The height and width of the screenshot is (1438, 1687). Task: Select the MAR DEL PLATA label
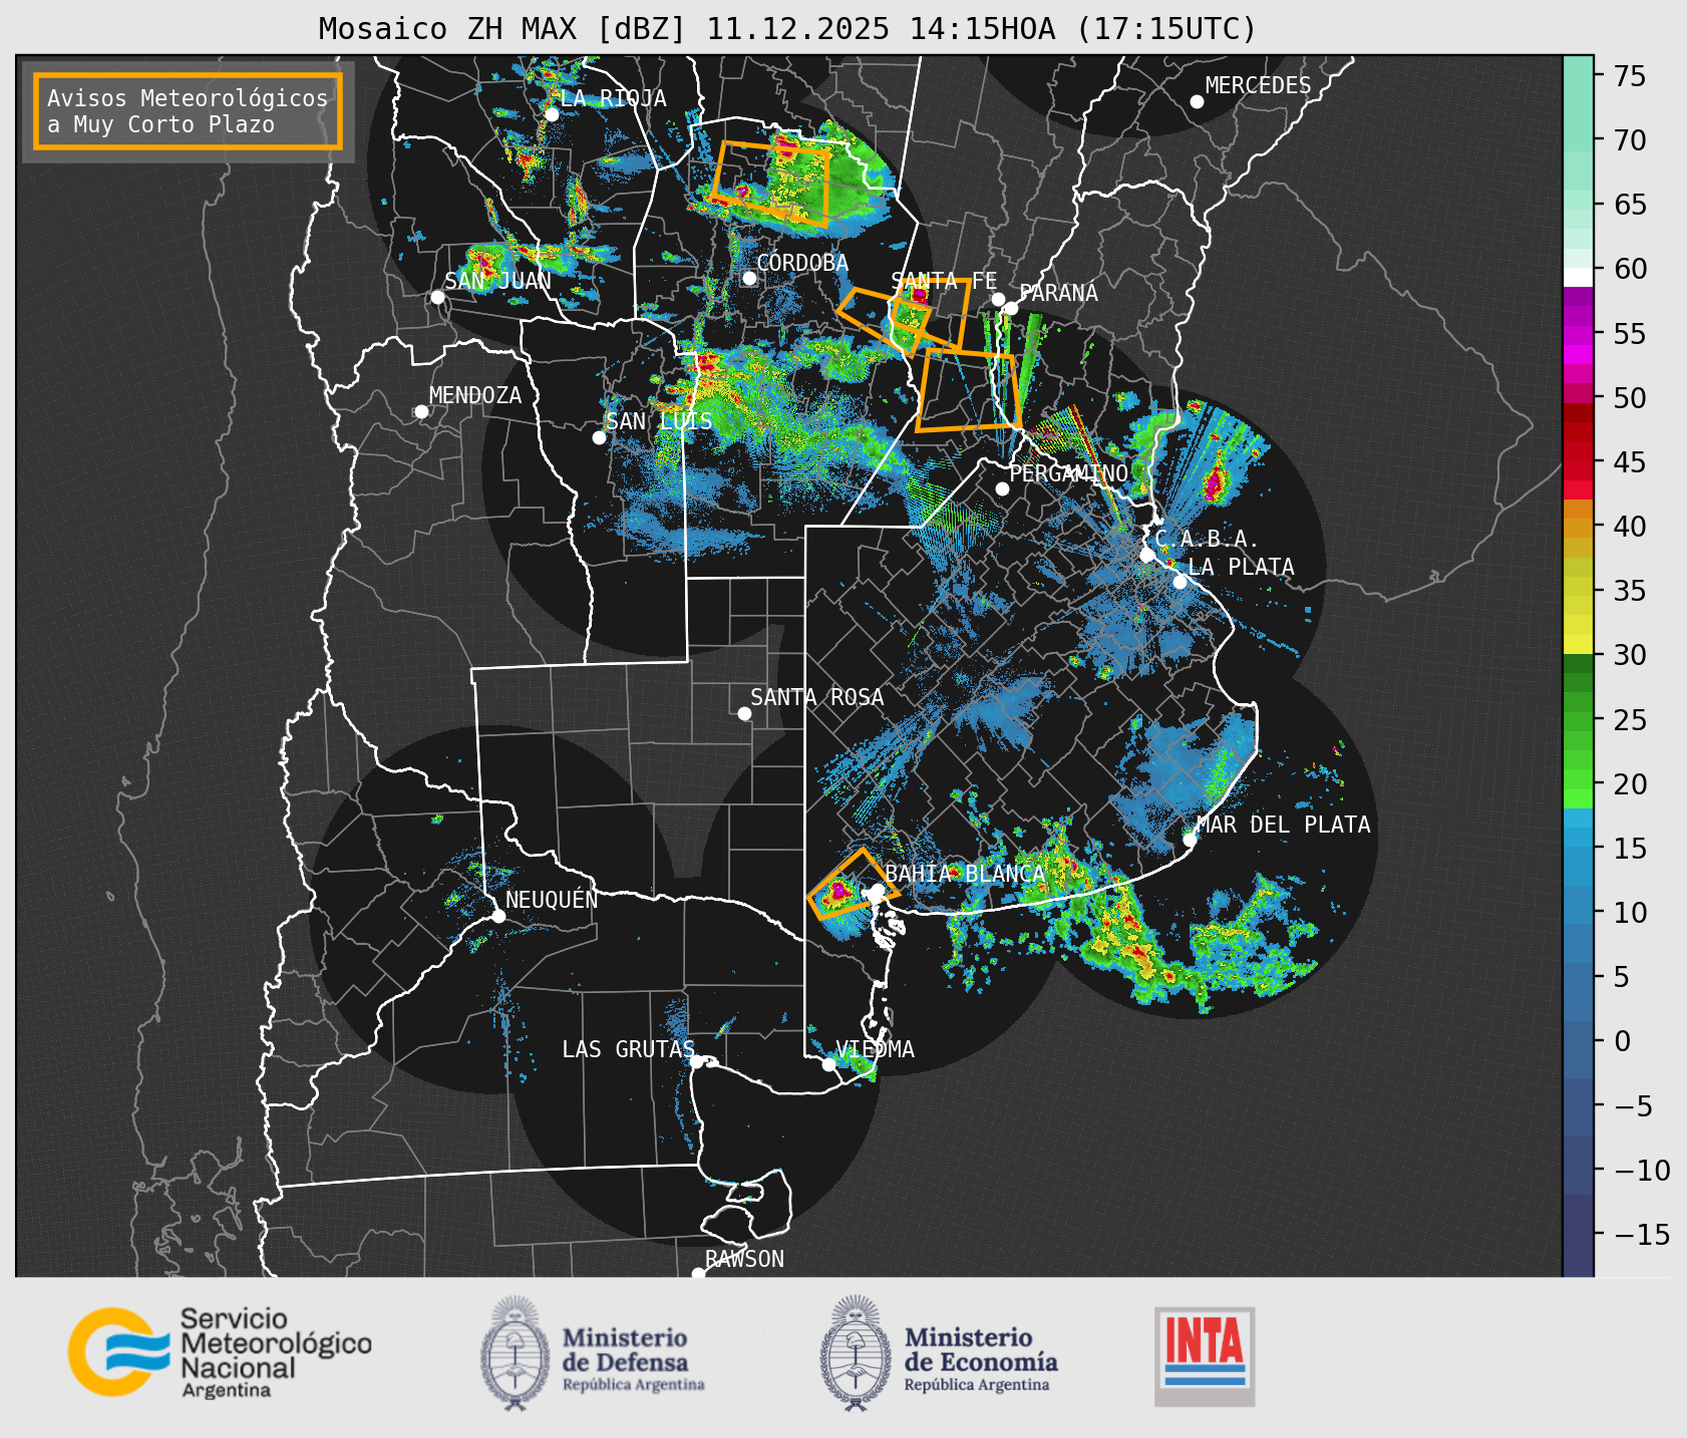point(1283,825)
